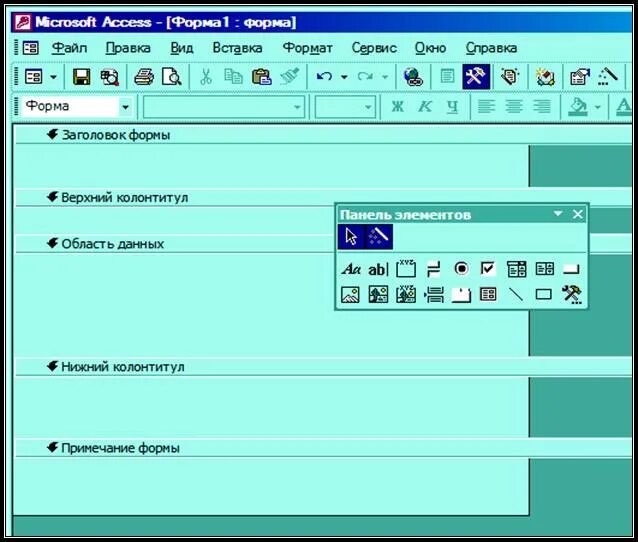Click the Print icon
This screenshot has height=542, width=638.
(144, 76)
